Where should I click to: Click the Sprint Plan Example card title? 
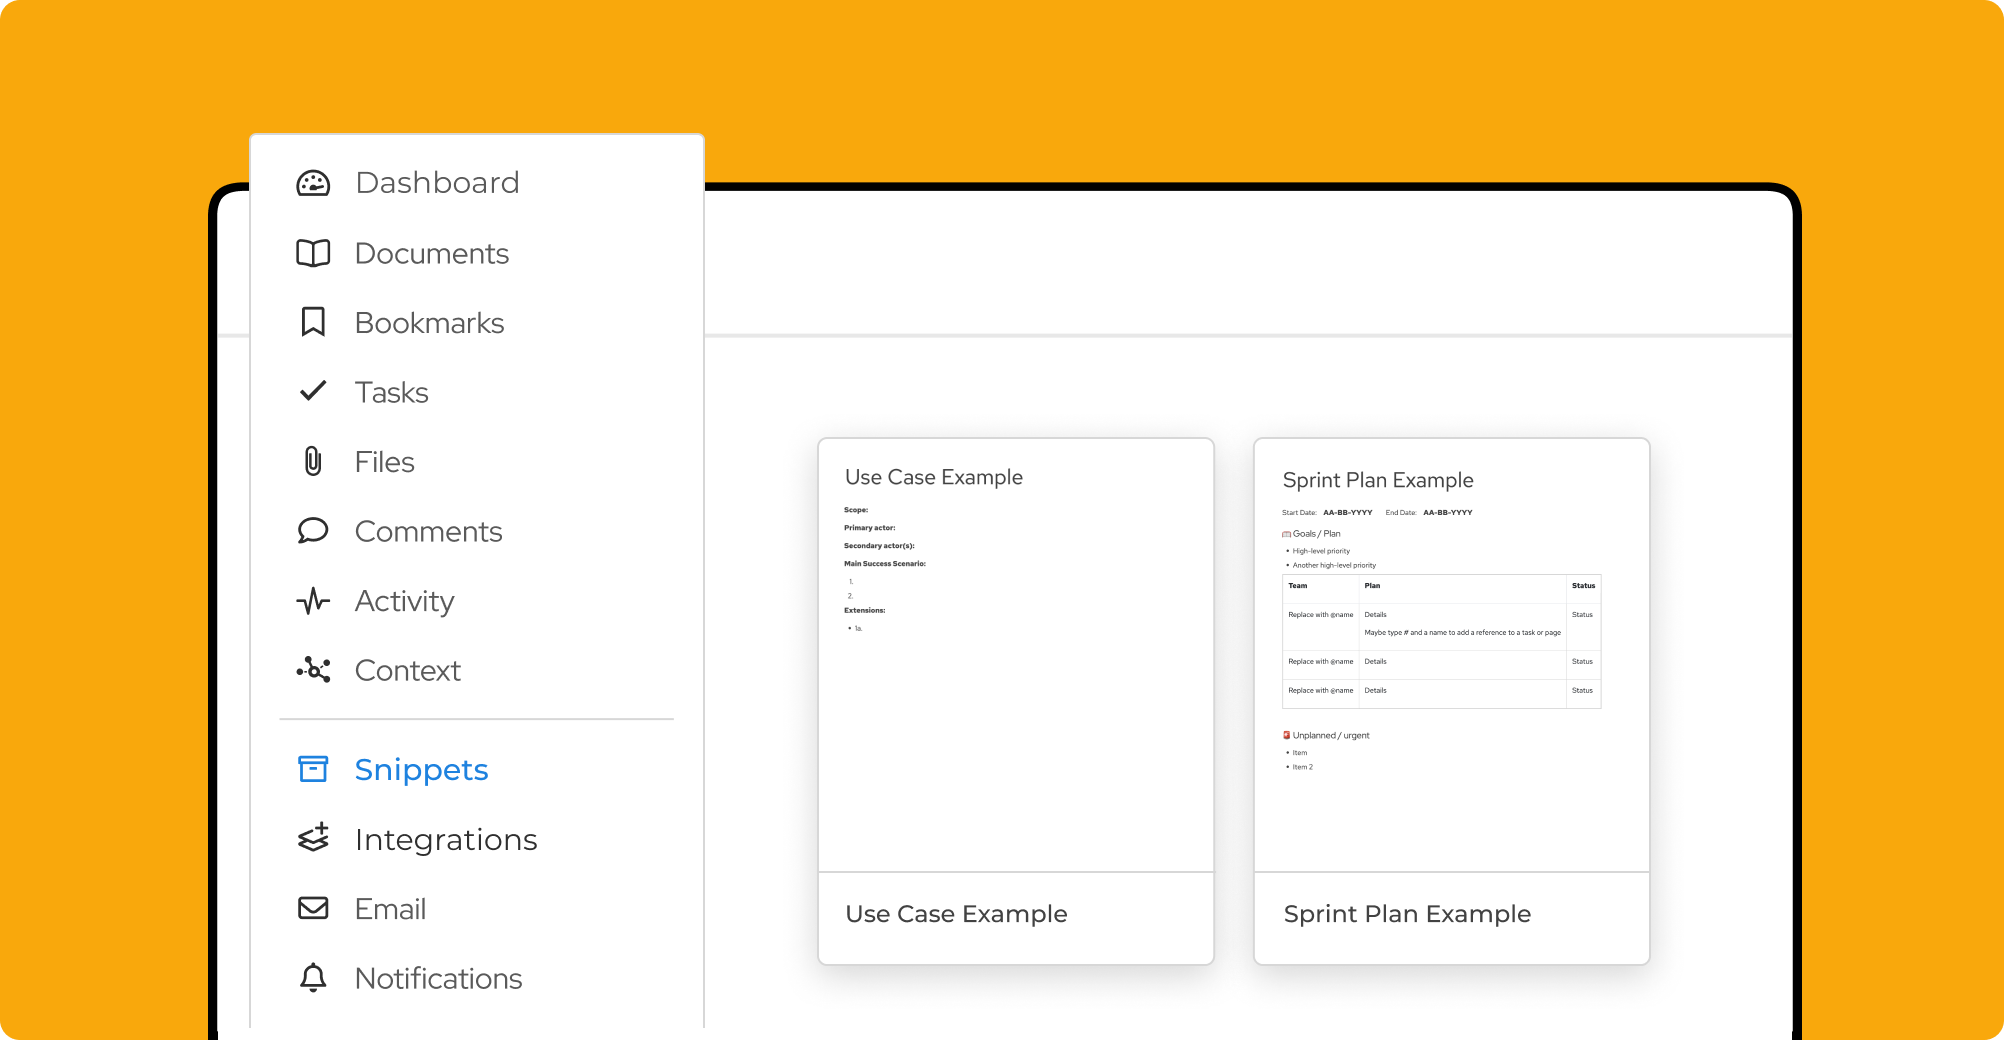click(1407, 914)
